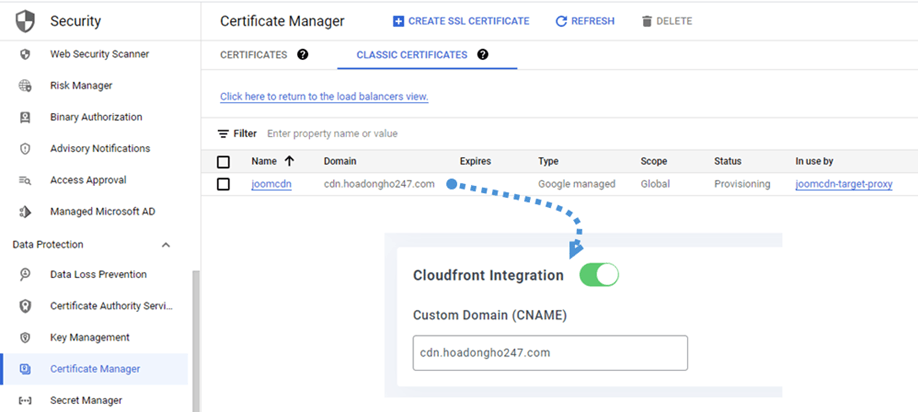Click the Binary Authorization icon

pos(25,117)
